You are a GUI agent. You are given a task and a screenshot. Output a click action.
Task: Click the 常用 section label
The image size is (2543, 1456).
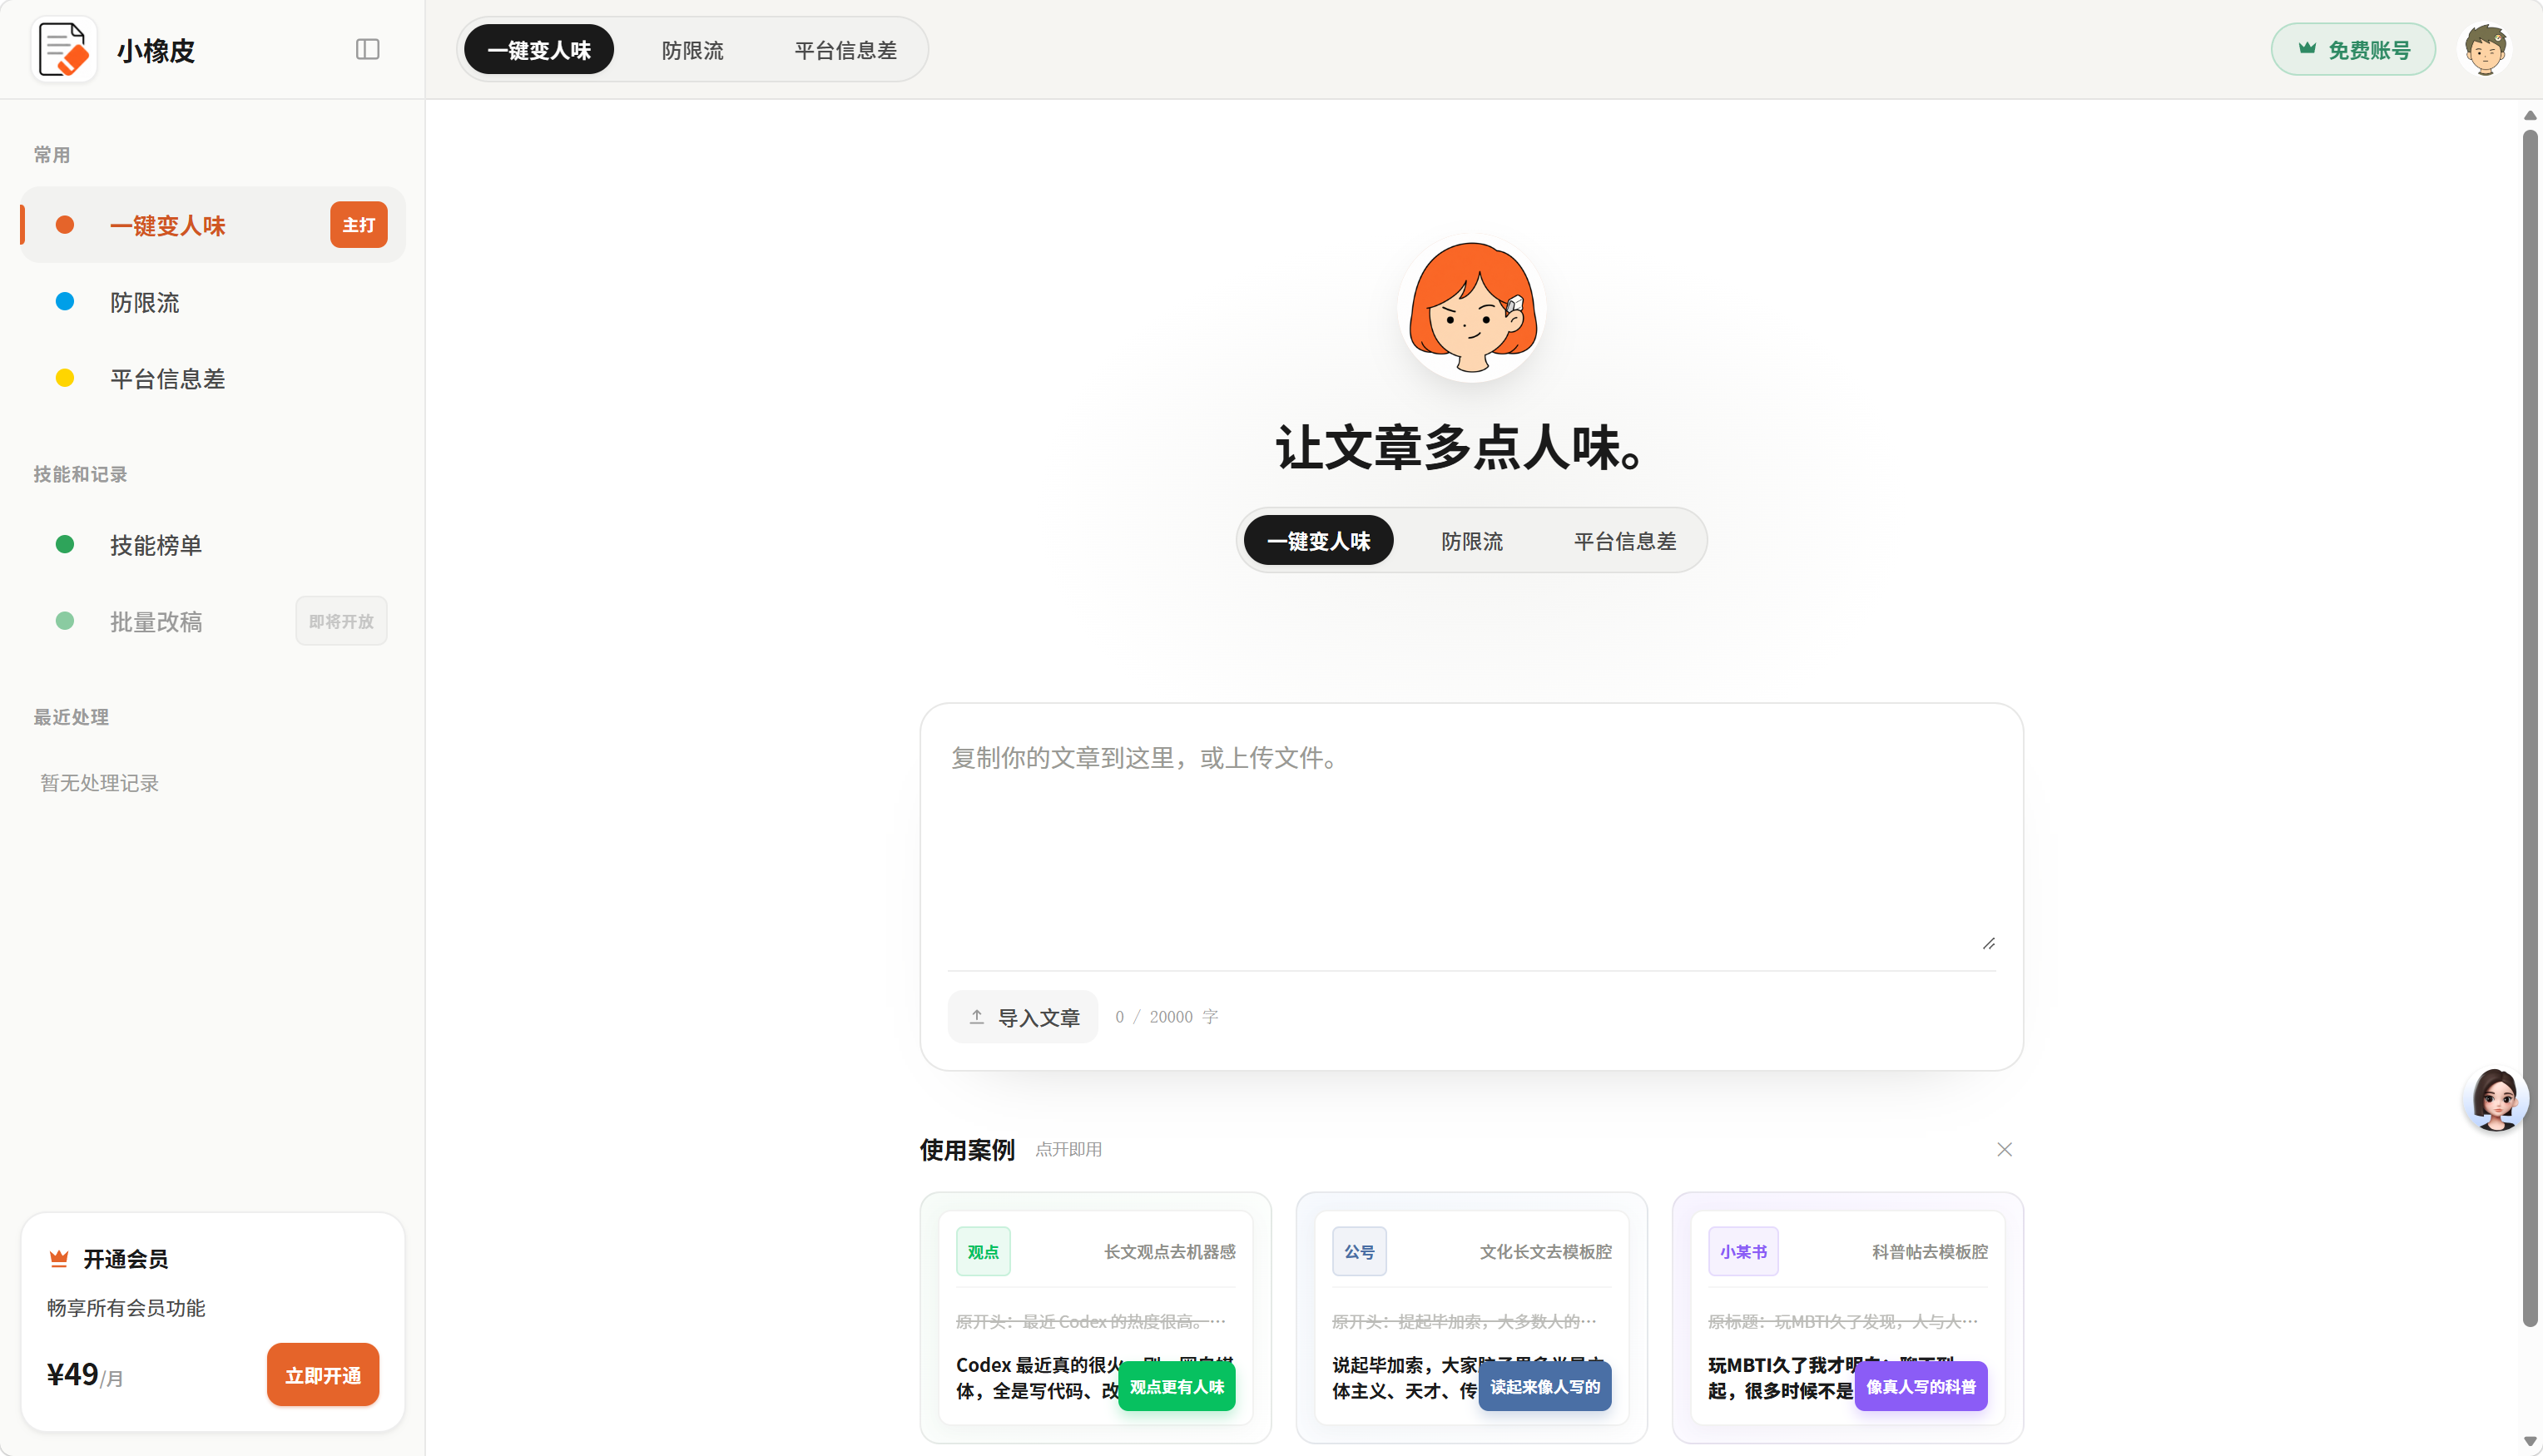[52, 155]
